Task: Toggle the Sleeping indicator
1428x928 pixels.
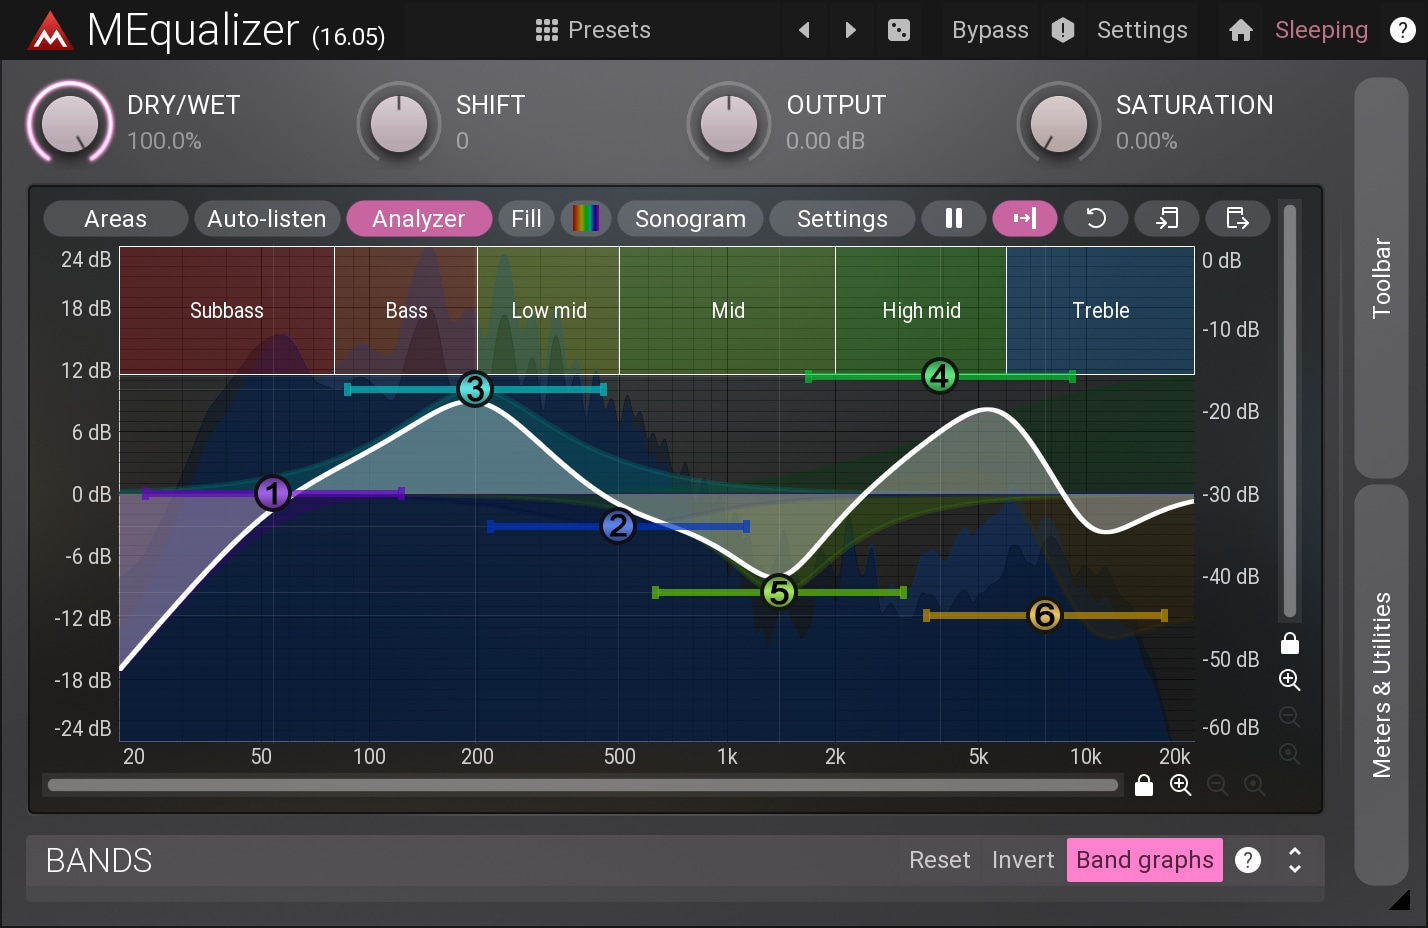Action: pyautogui.click(x=1321, y=30)
